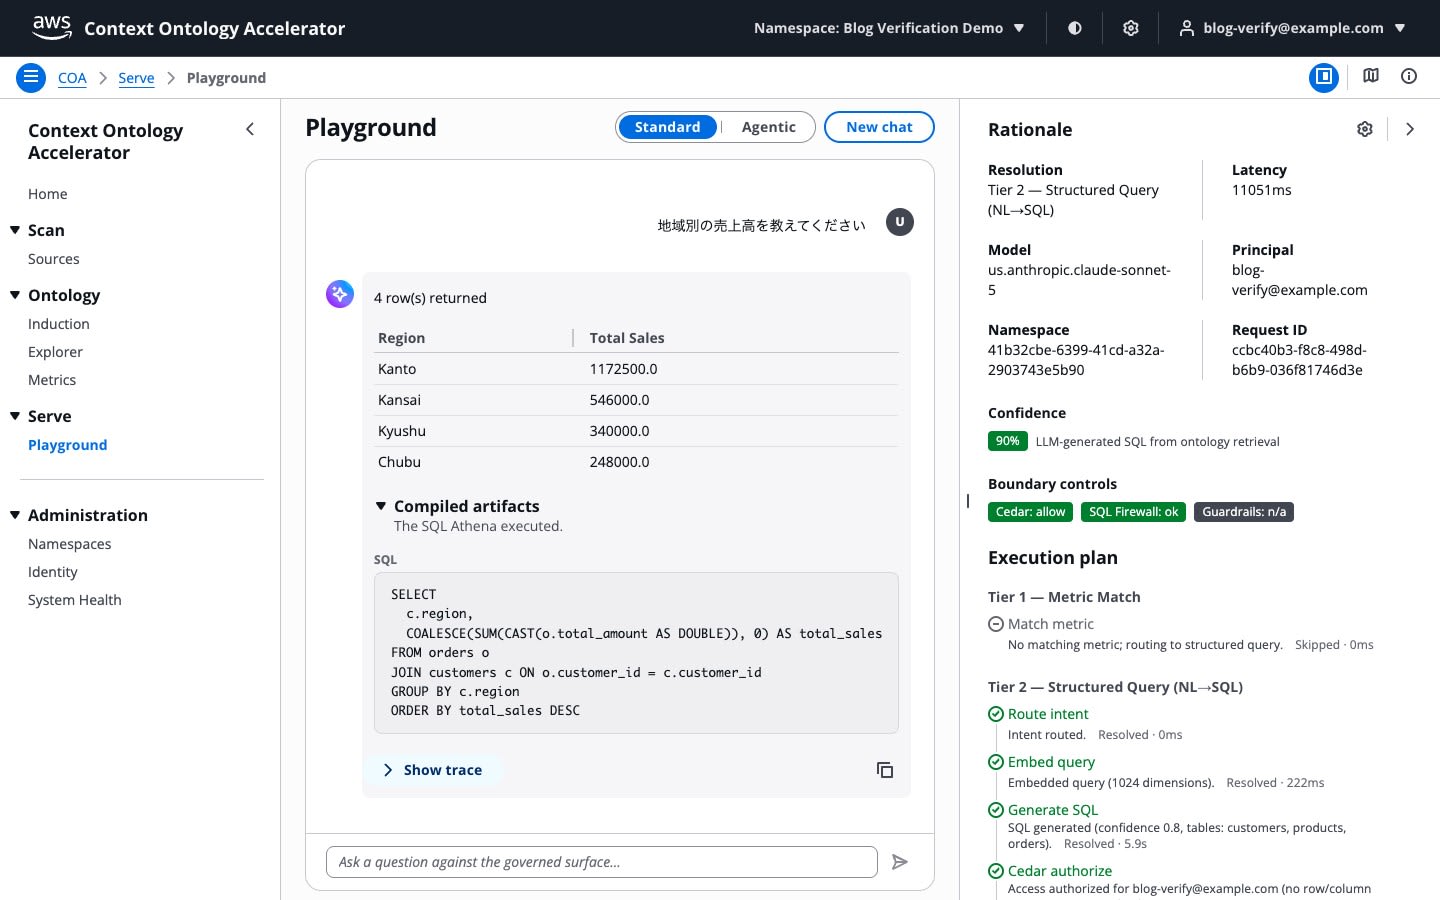Select the Standard mode toggle
Viewport: 1440px width, 900px height.
667,127
